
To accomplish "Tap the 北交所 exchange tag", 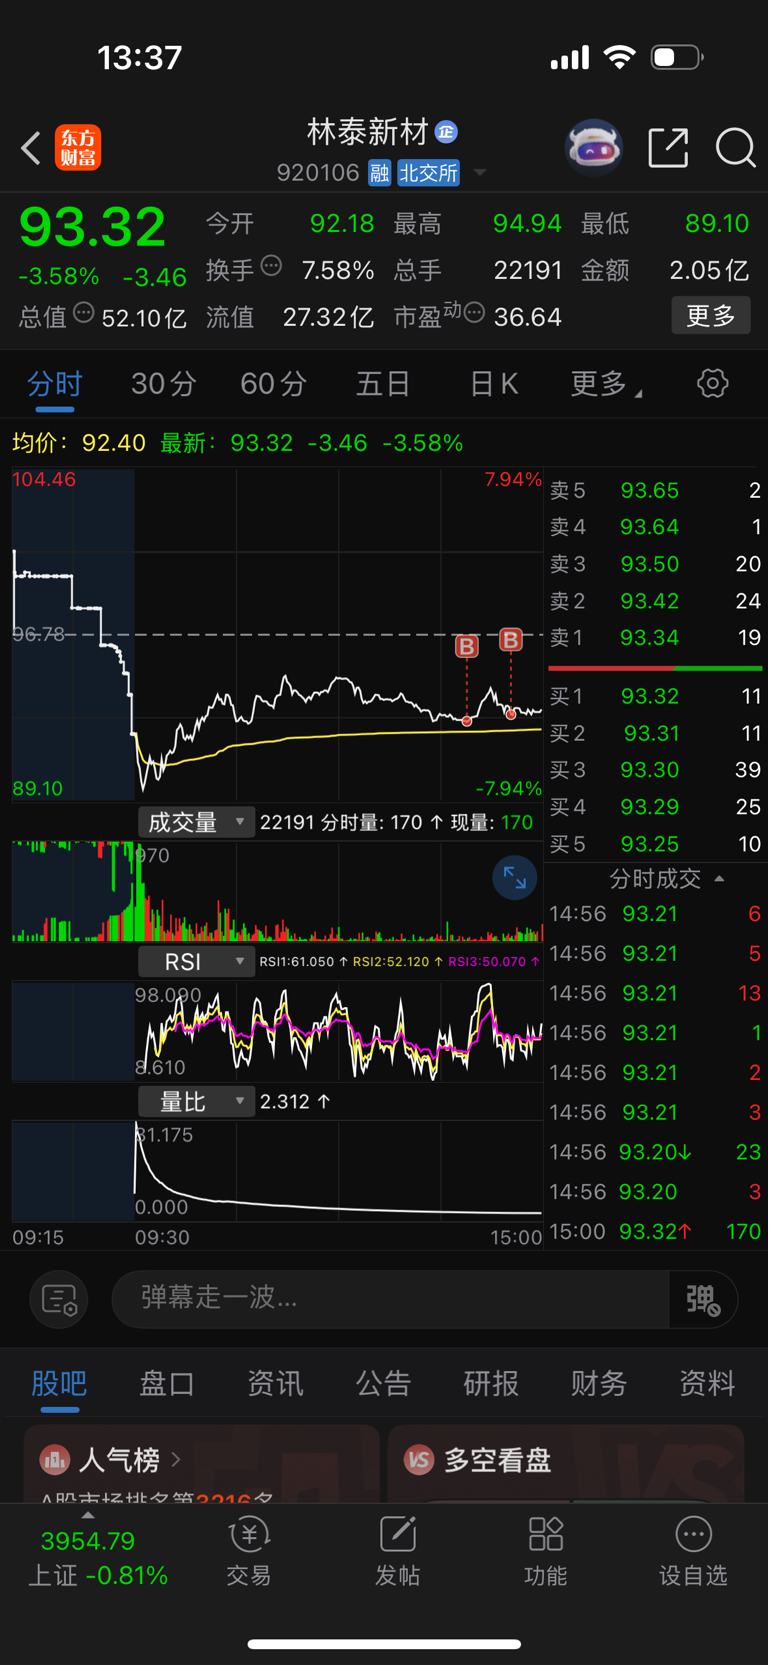I will tap(428, 173).
